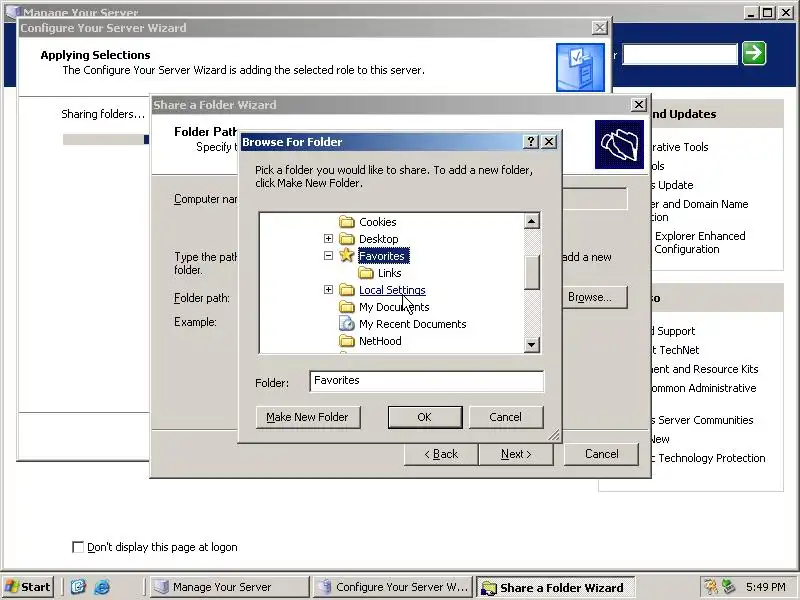Image resolution: width=800 pixels, height=600 pixels.
Task: Switch to Manage Your Server taskbar button
Action: [x=229, y=587]
